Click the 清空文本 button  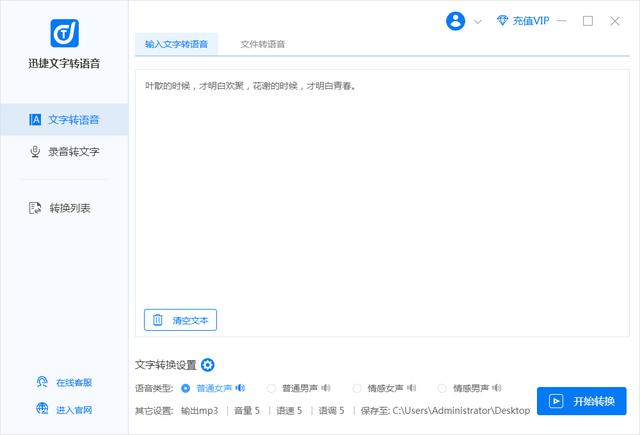click(x=180, y=320)
